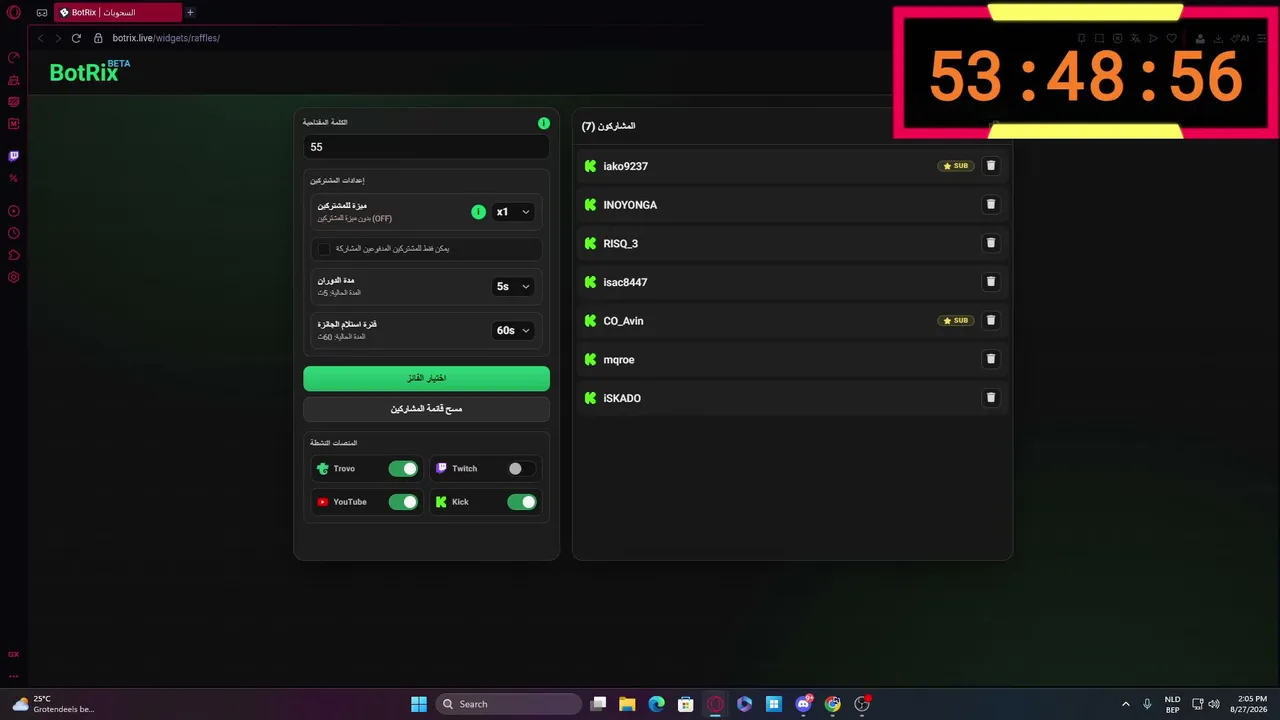This screenshot has width=1280, height=720.
Task: Switch off the Kick platform toggle
Action: pyautogui.click(x=522, y=502)
